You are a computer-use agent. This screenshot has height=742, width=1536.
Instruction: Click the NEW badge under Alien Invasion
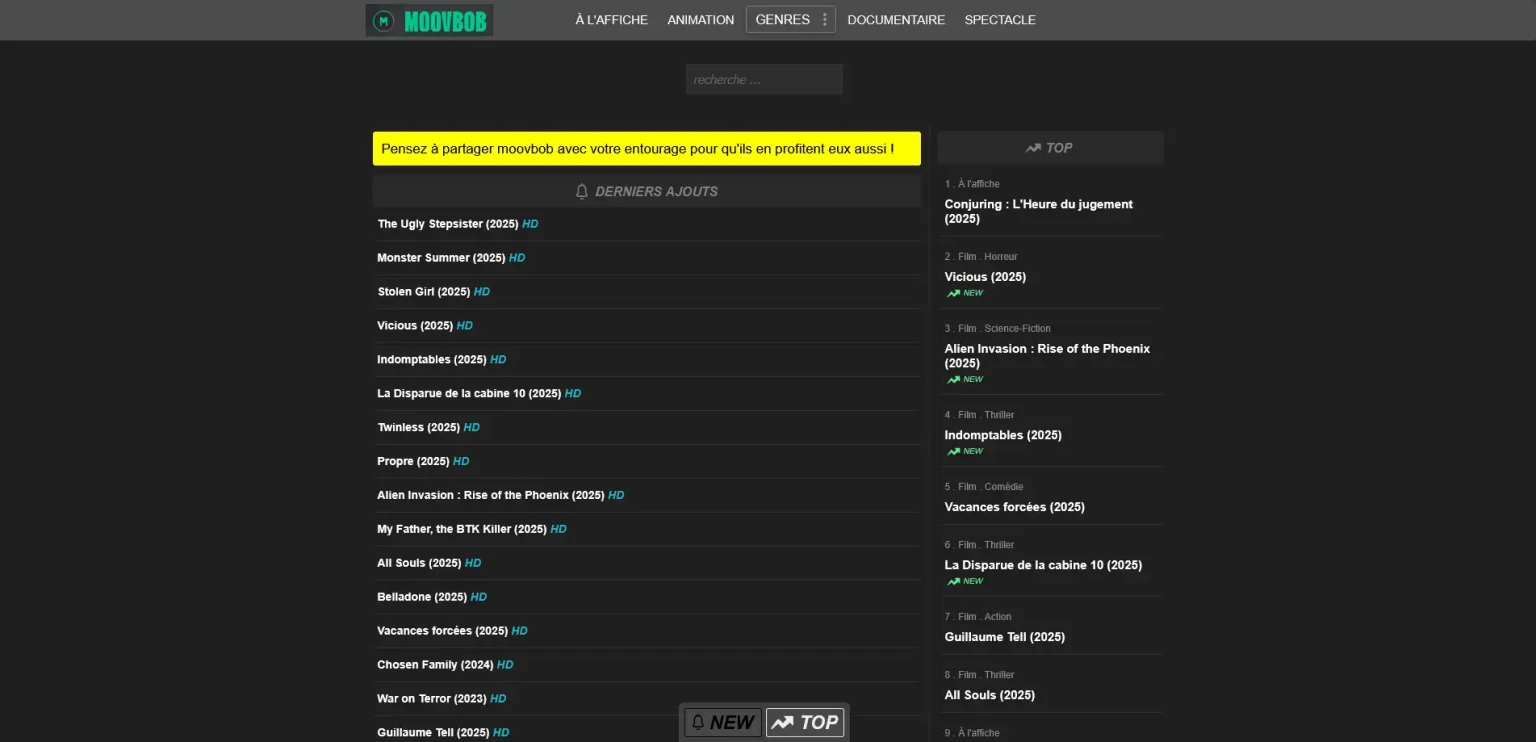point(965,379)
